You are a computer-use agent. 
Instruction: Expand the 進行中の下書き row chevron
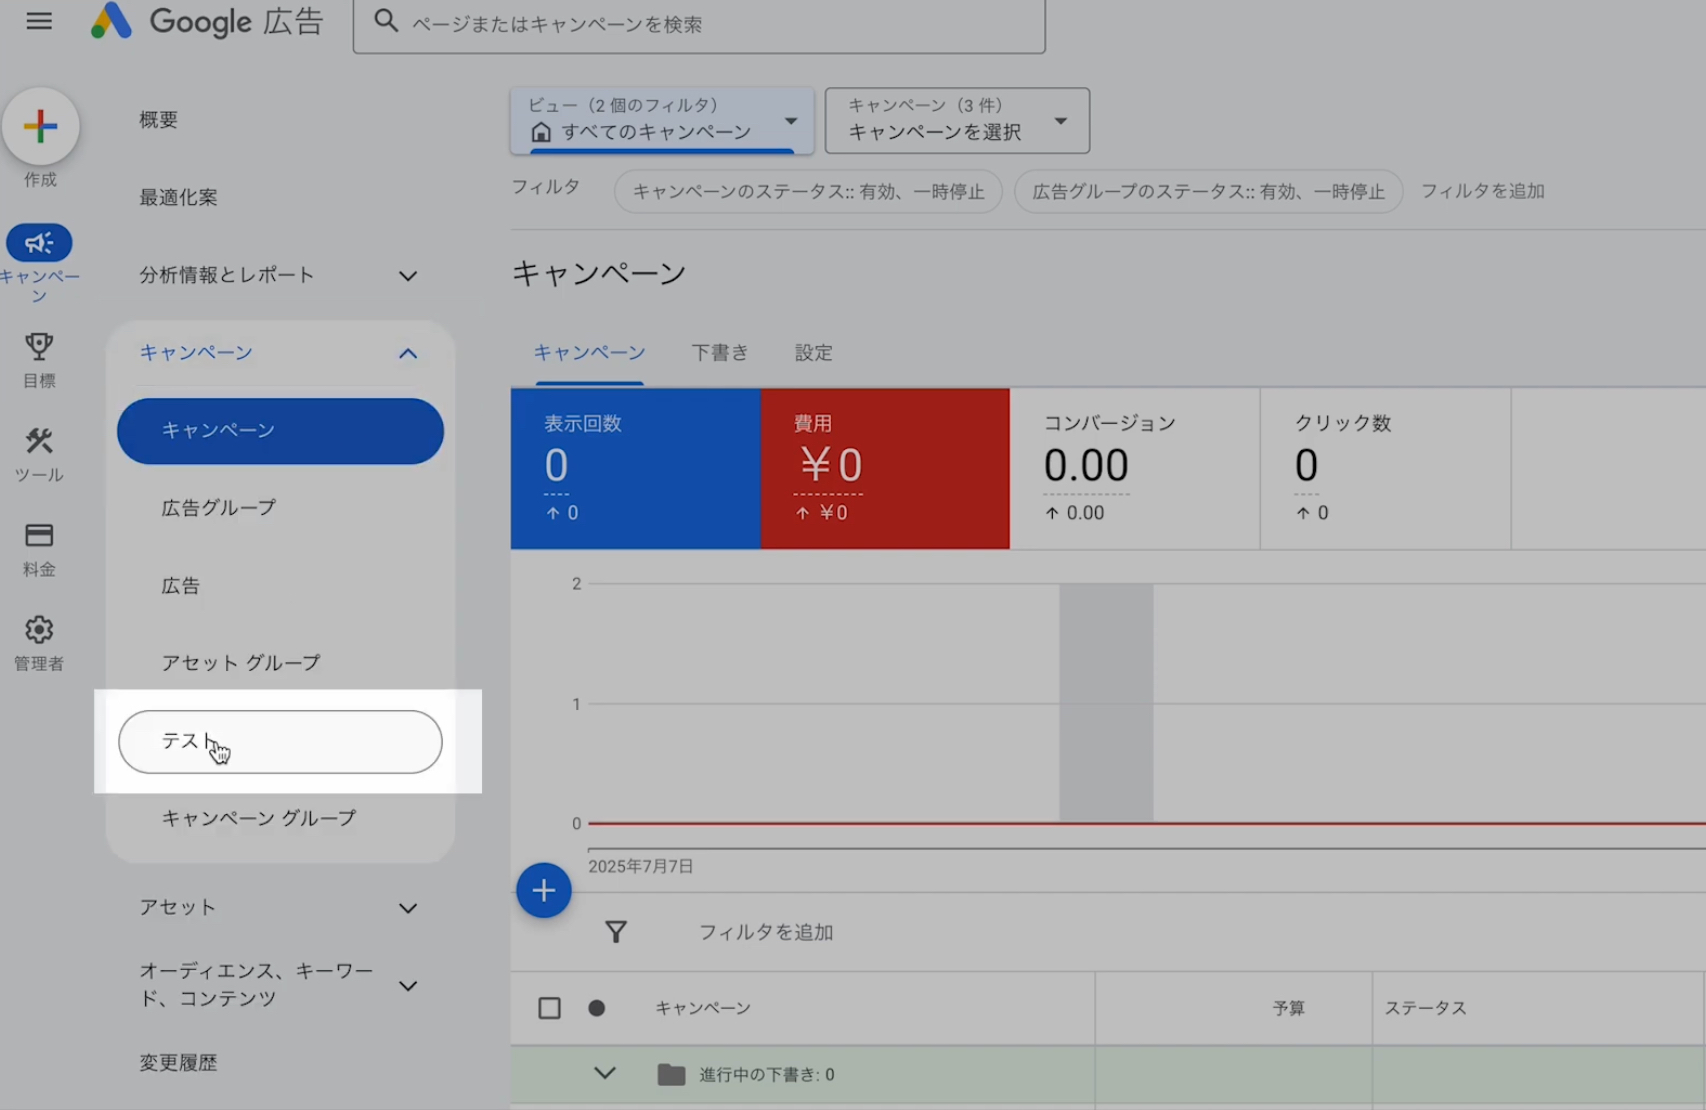coord(604,1073)
